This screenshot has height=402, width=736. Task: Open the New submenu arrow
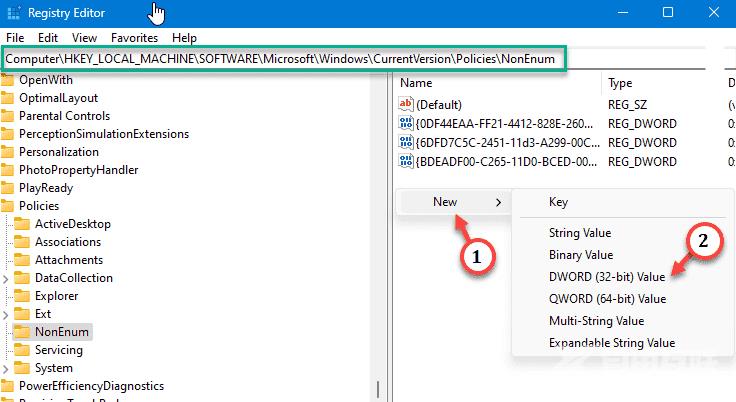pyautogui.click(x=498, y=202)
